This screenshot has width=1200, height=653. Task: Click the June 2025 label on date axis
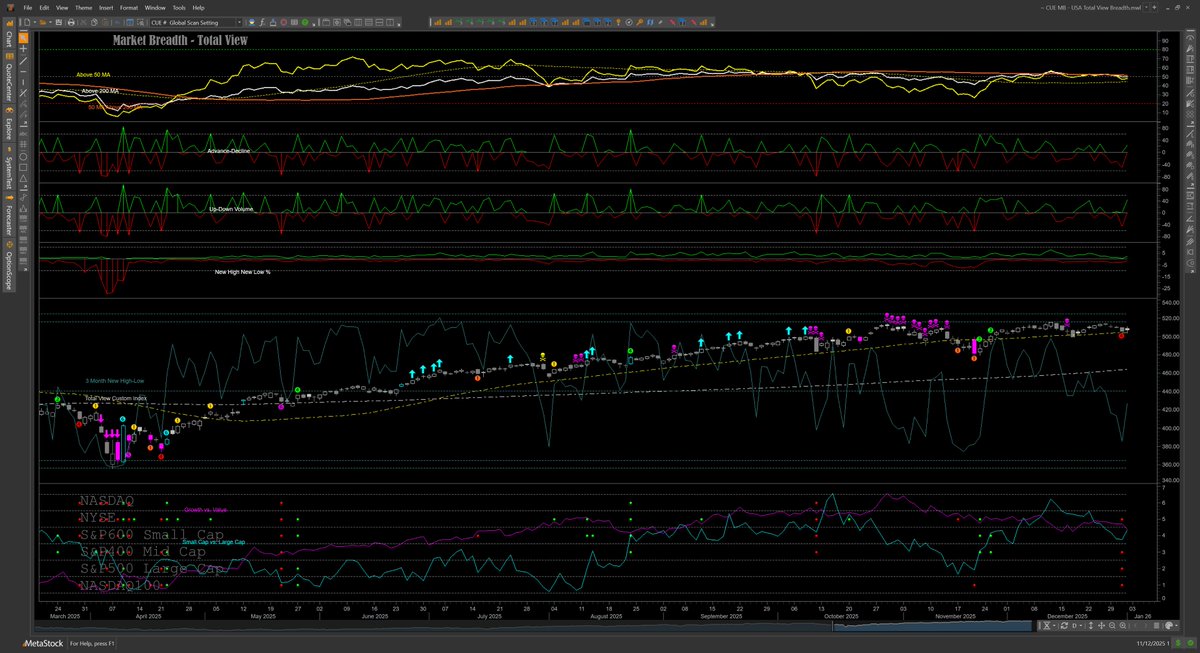coord(374,616)
